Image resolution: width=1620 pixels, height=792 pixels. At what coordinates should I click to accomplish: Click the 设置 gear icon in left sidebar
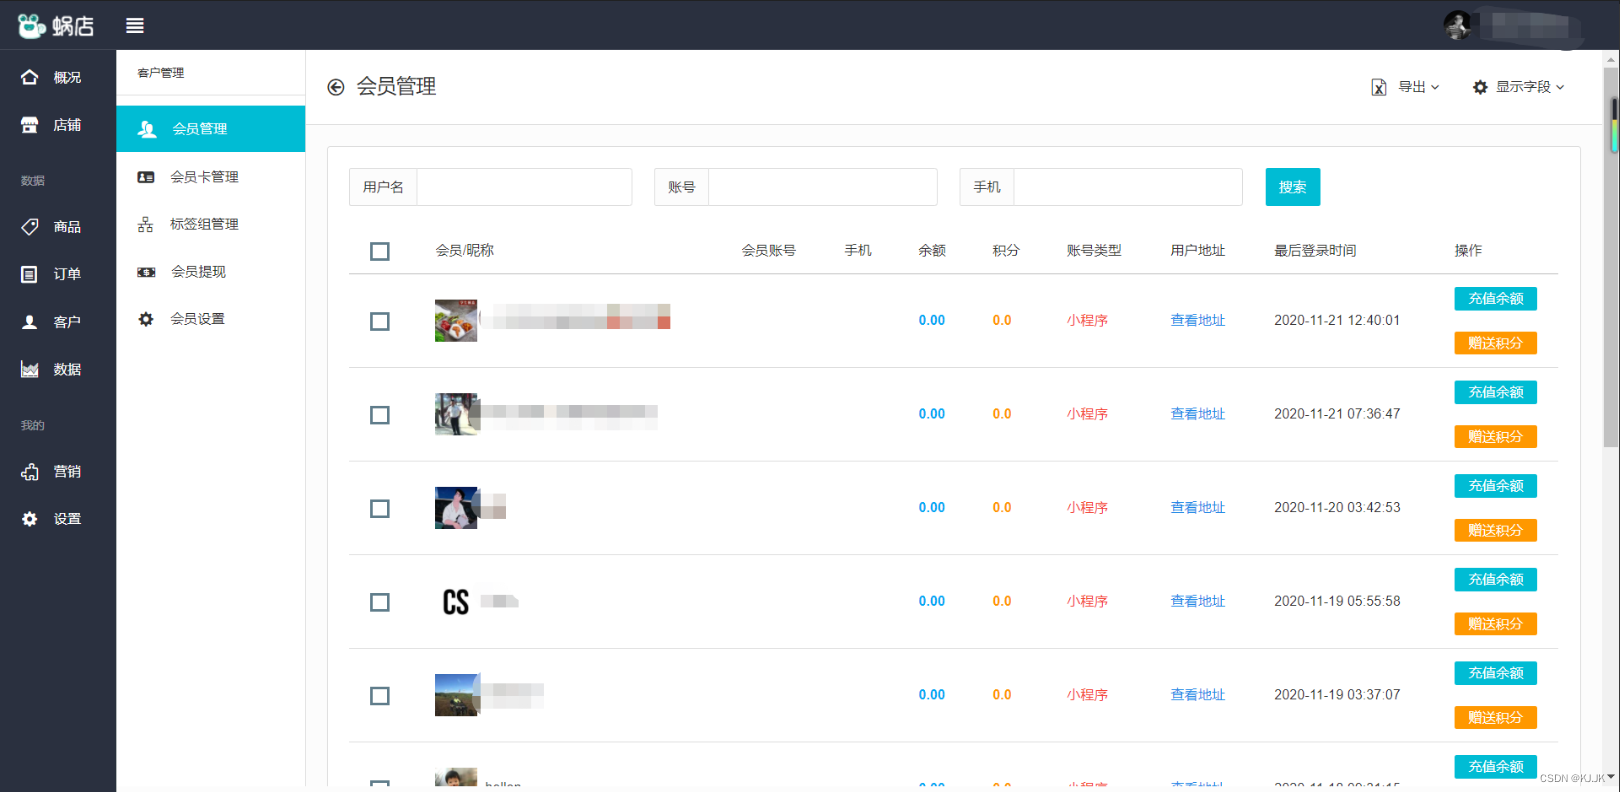click(x=30, y=519)
